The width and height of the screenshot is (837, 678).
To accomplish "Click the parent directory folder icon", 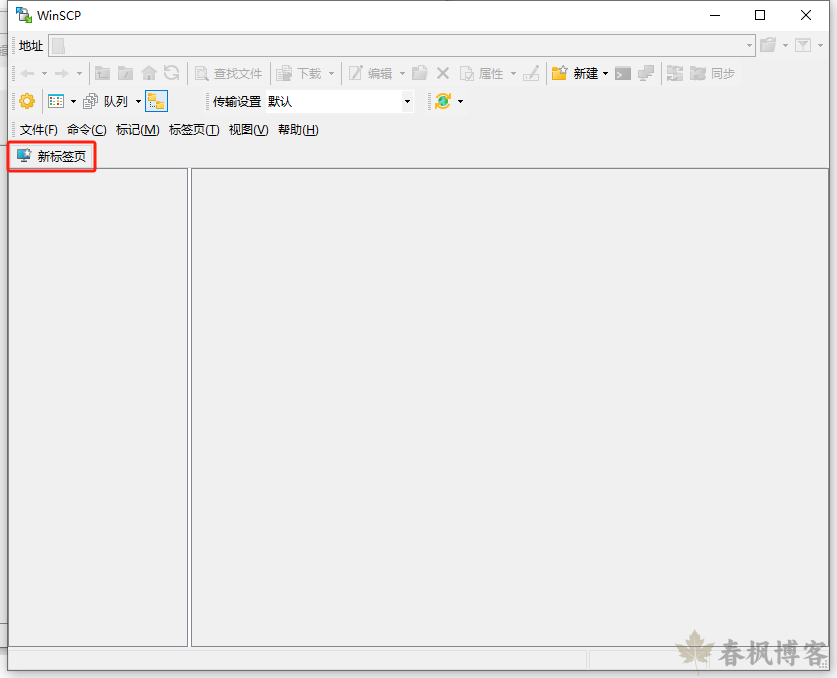I will pos(102,73).
